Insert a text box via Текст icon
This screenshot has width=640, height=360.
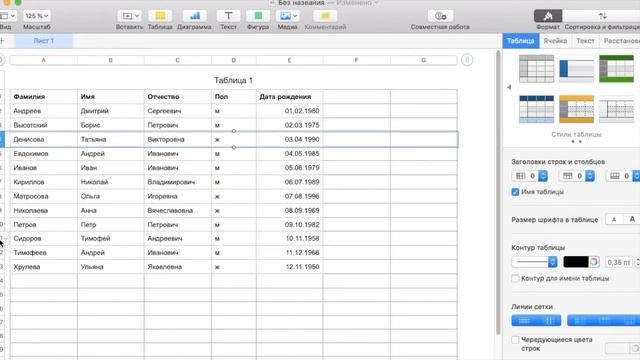point(228,16)
